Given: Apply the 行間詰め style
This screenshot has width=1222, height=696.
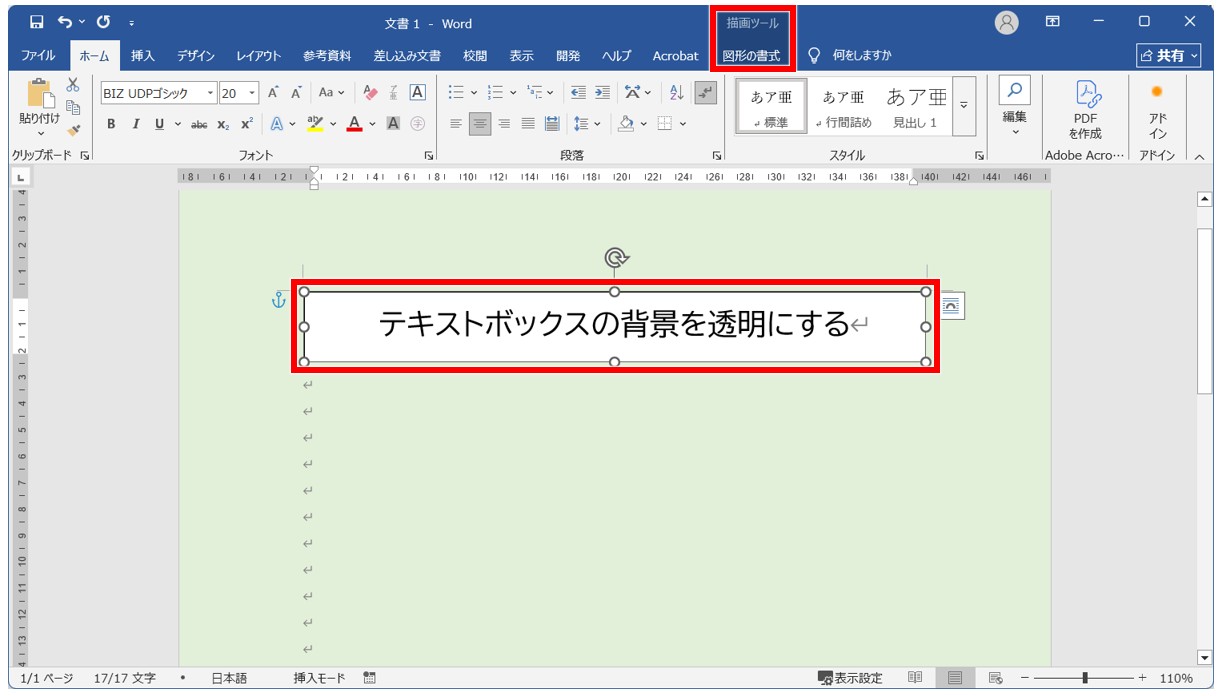Looking at the screenshot, I should (843, 106).
